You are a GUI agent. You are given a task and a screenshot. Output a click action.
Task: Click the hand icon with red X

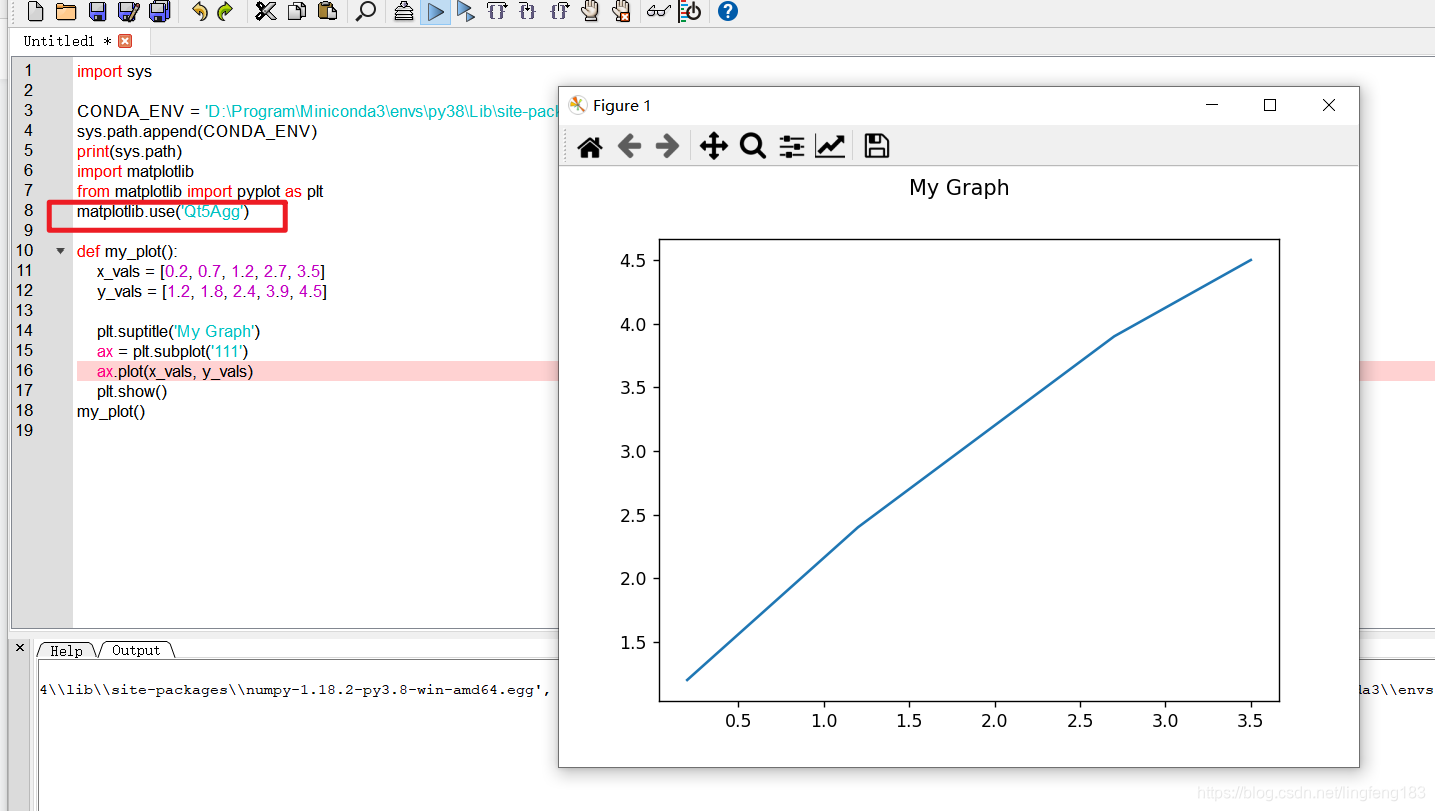pyautogui.click(x=621, y=12)
